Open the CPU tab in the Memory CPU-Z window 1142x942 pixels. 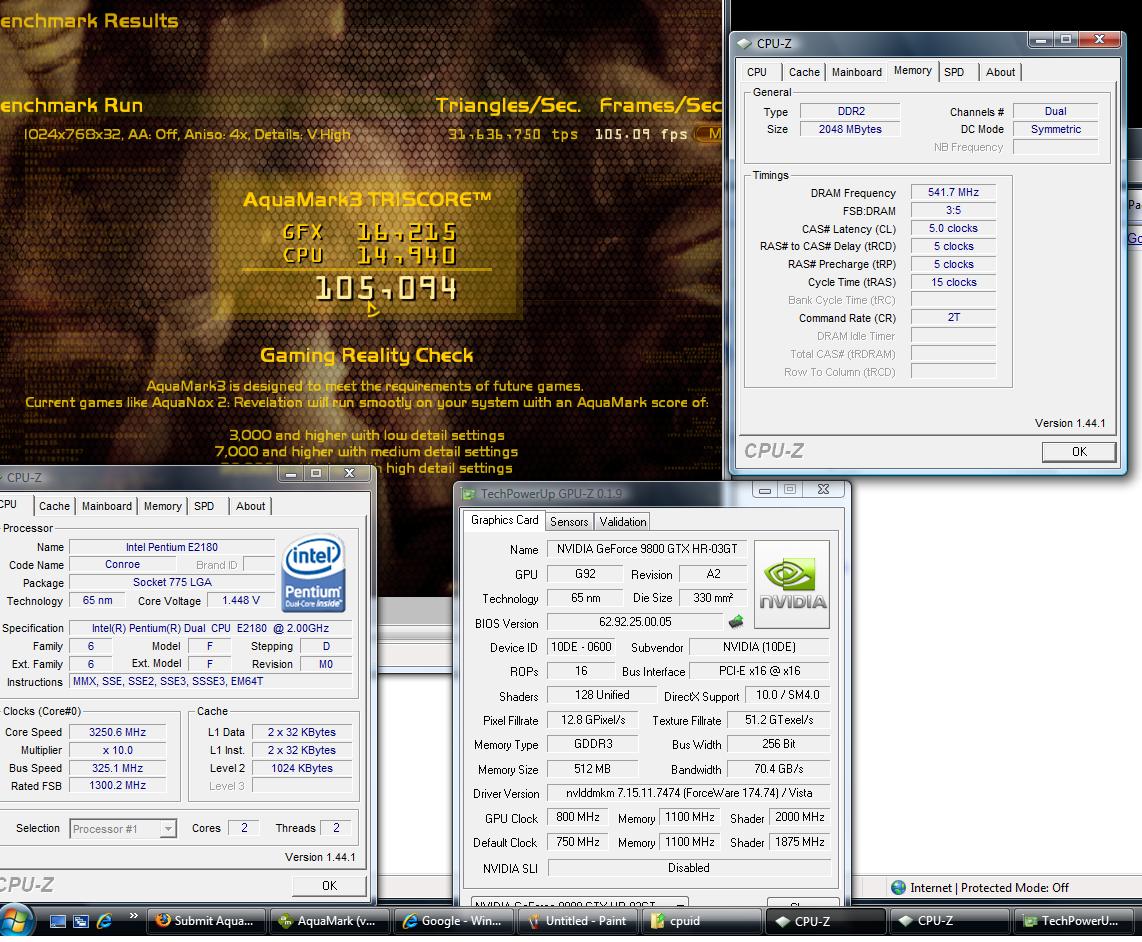(x=757, y=72)
